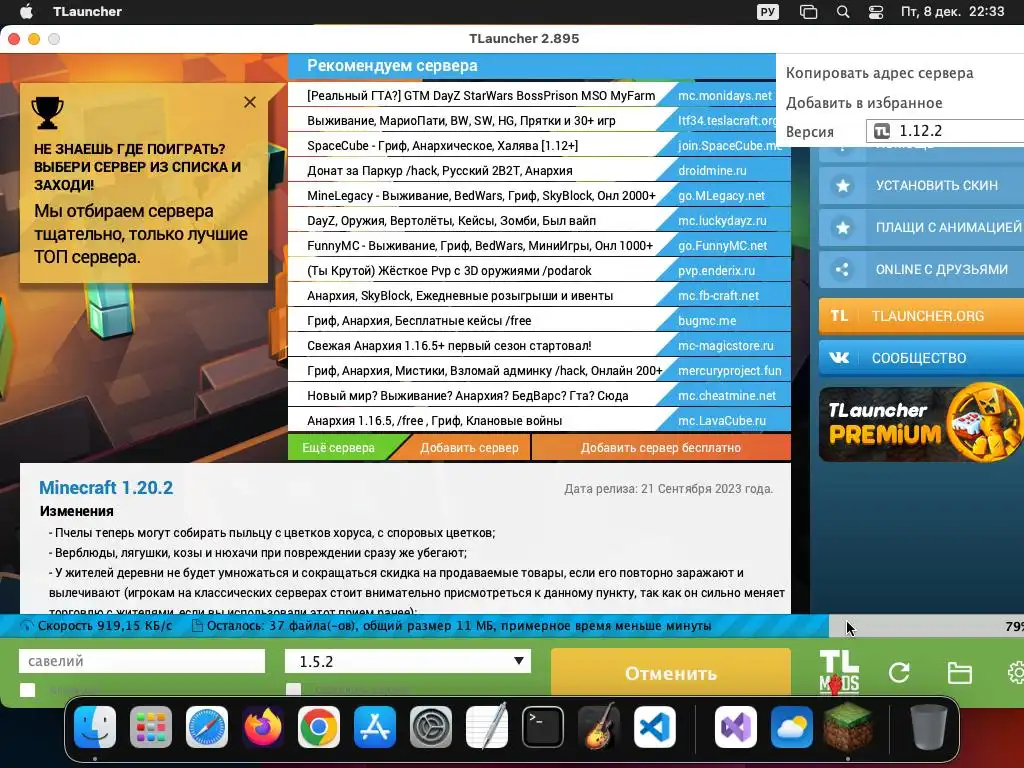Open the СООБЩЕСТВО community button
Screen dimensions: 1024x768
(921, 358)
